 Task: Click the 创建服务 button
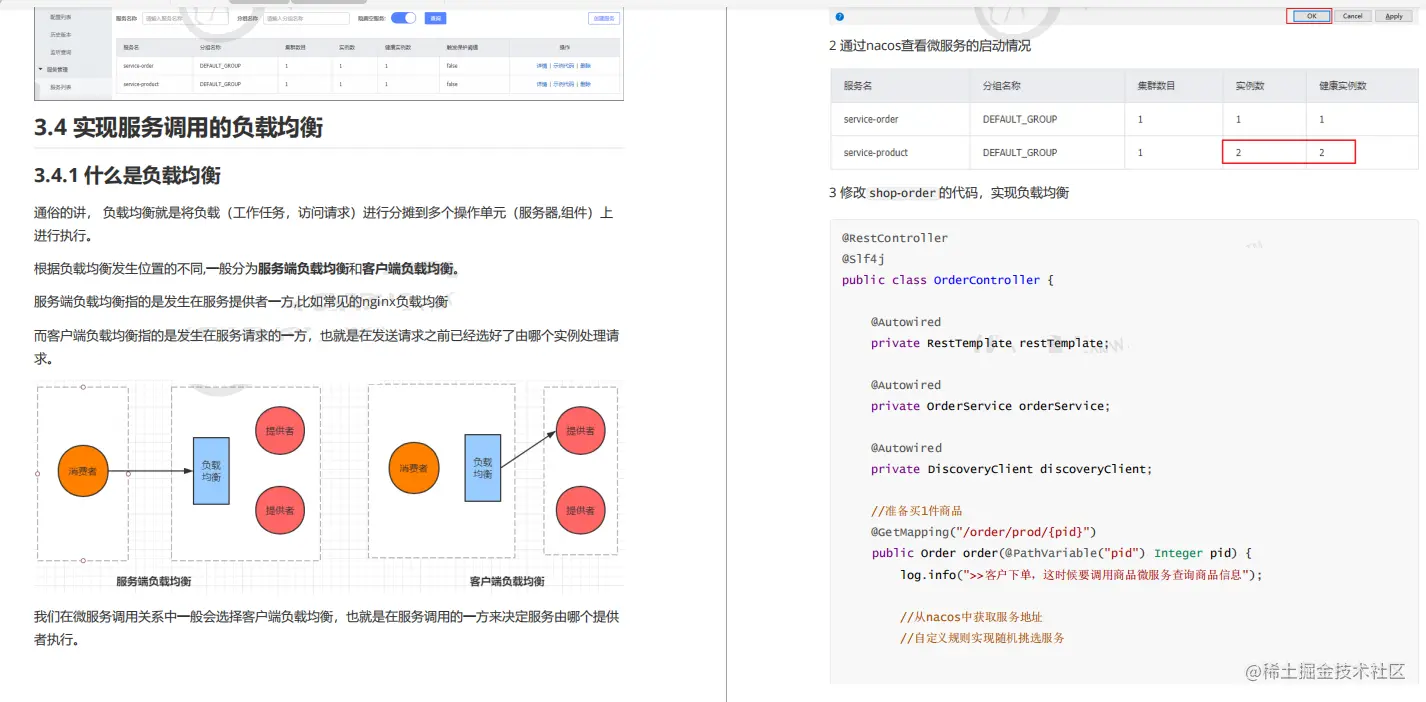pyautogui.click(x=603, y=18)
